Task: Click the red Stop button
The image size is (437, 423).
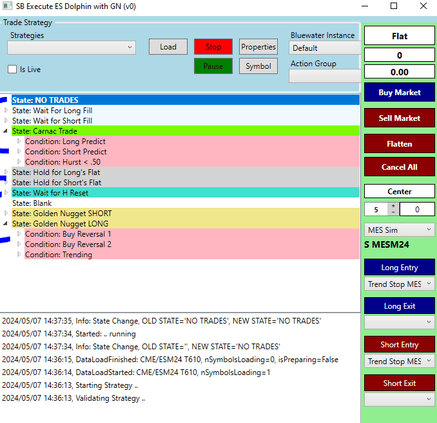Action: tap(213, 47)
